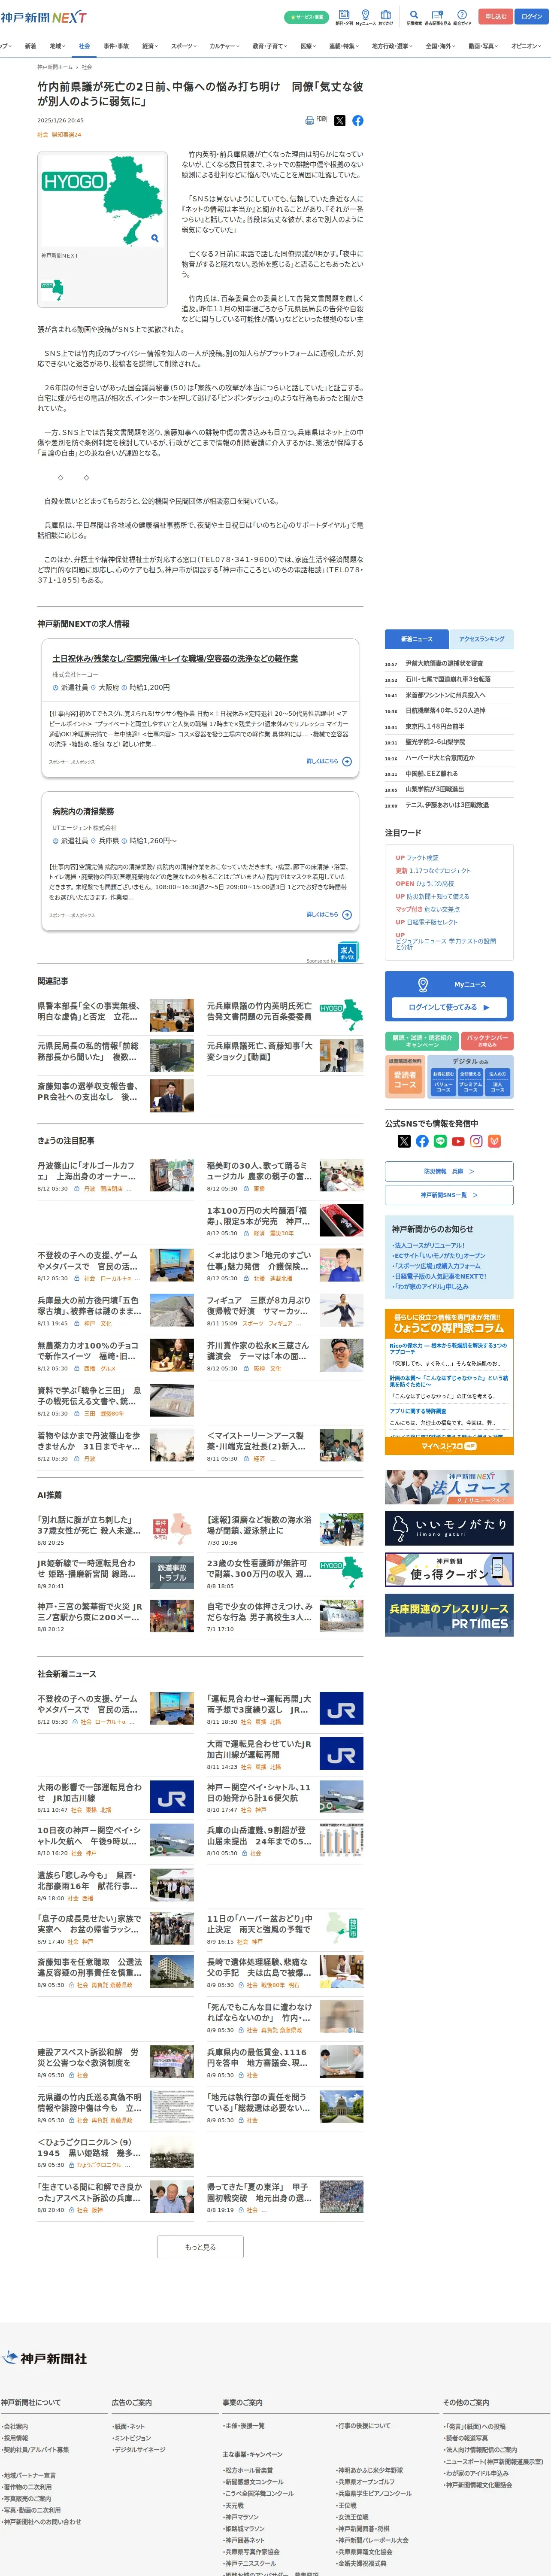
Task: Select the プレミアムコース button
Action: click(x=470, y=1082)
